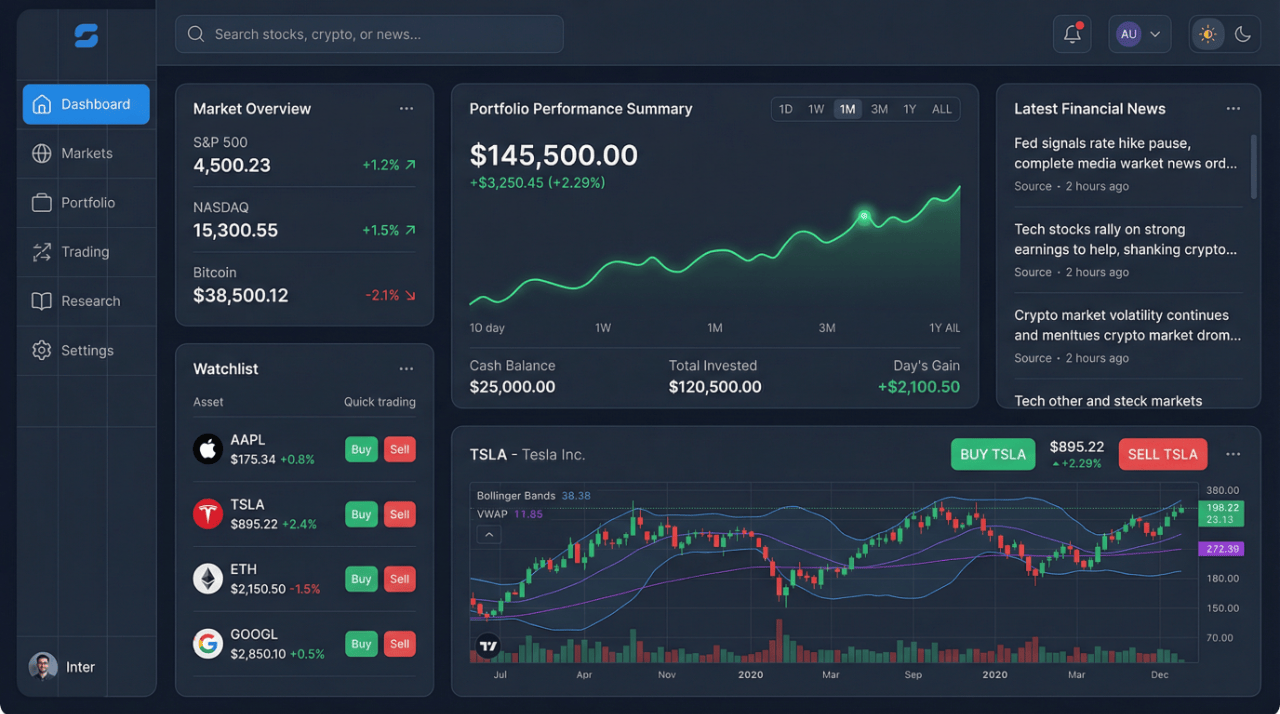Click the S&P 500 value 4,500.23

pyautogui.click(x=232, y=166)
